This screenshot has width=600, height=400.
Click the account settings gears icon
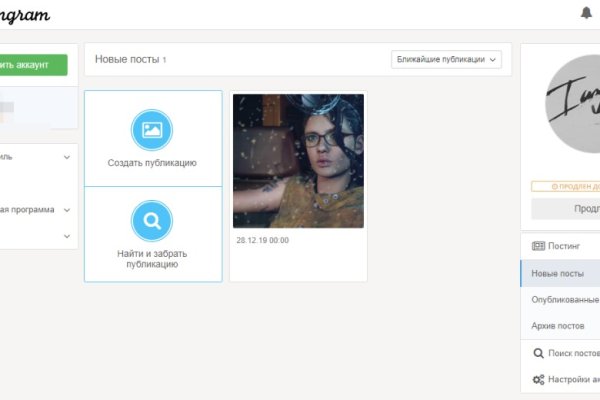click(x=538, y=379)
